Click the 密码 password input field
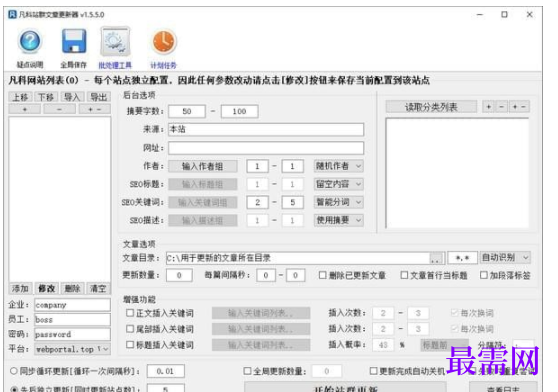The width and height of the screenshot is (558, 392). pyautogui.click(x=73, y=334)
